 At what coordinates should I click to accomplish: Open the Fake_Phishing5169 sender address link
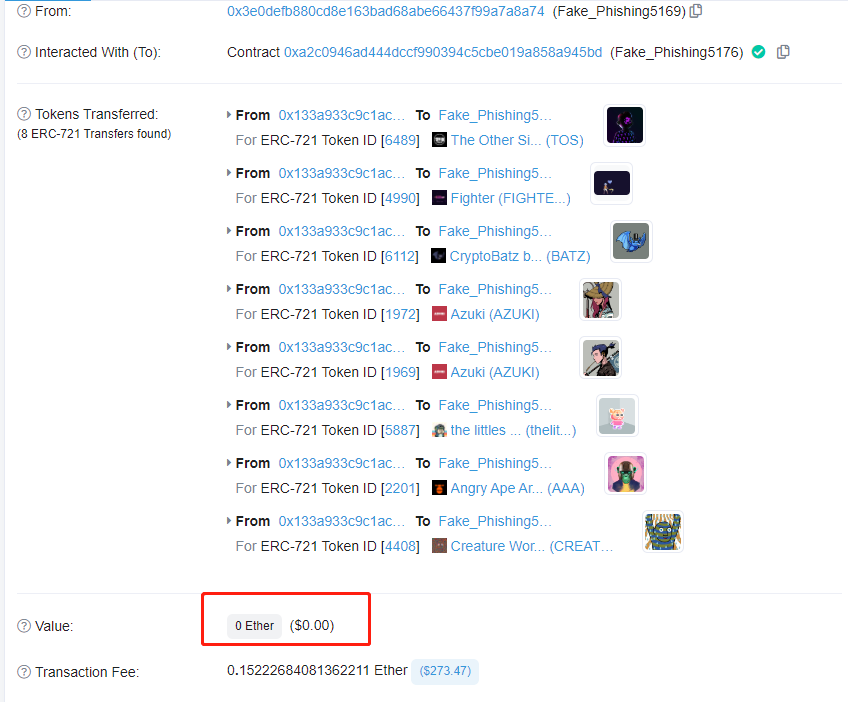386,11
